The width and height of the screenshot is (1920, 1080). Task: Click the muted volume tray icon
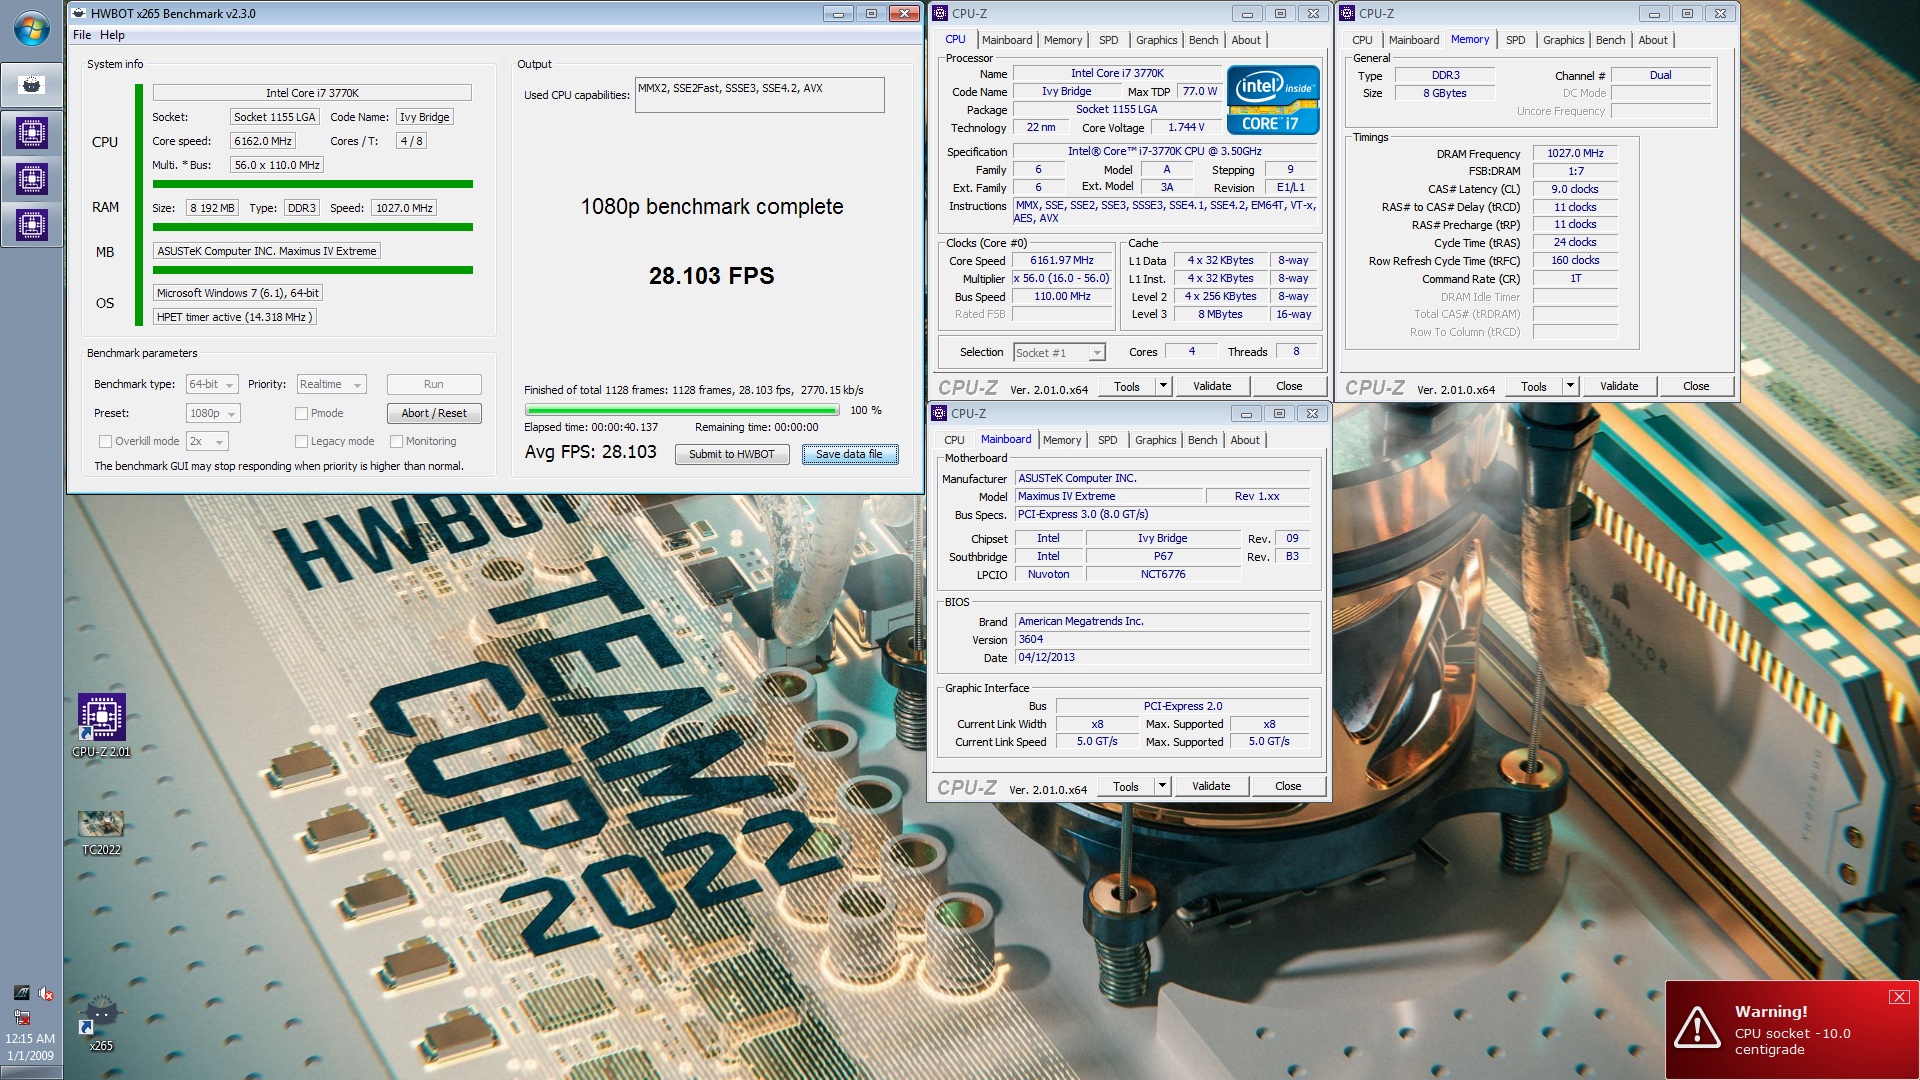(46, 993)
